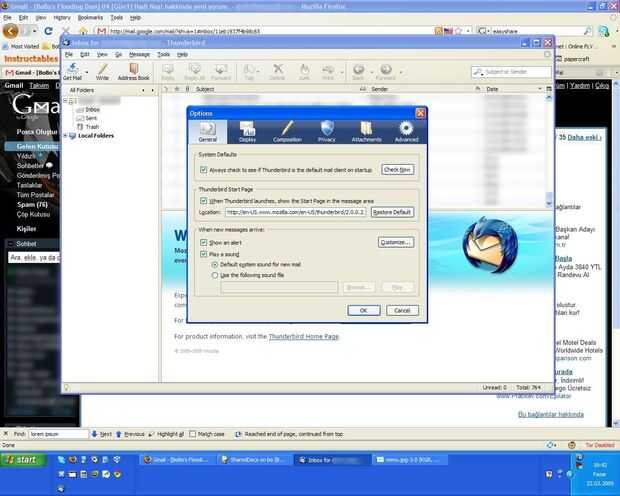
Task: Open the Thunderbird Forward navigation history dropdown
Action: (401, 72)
